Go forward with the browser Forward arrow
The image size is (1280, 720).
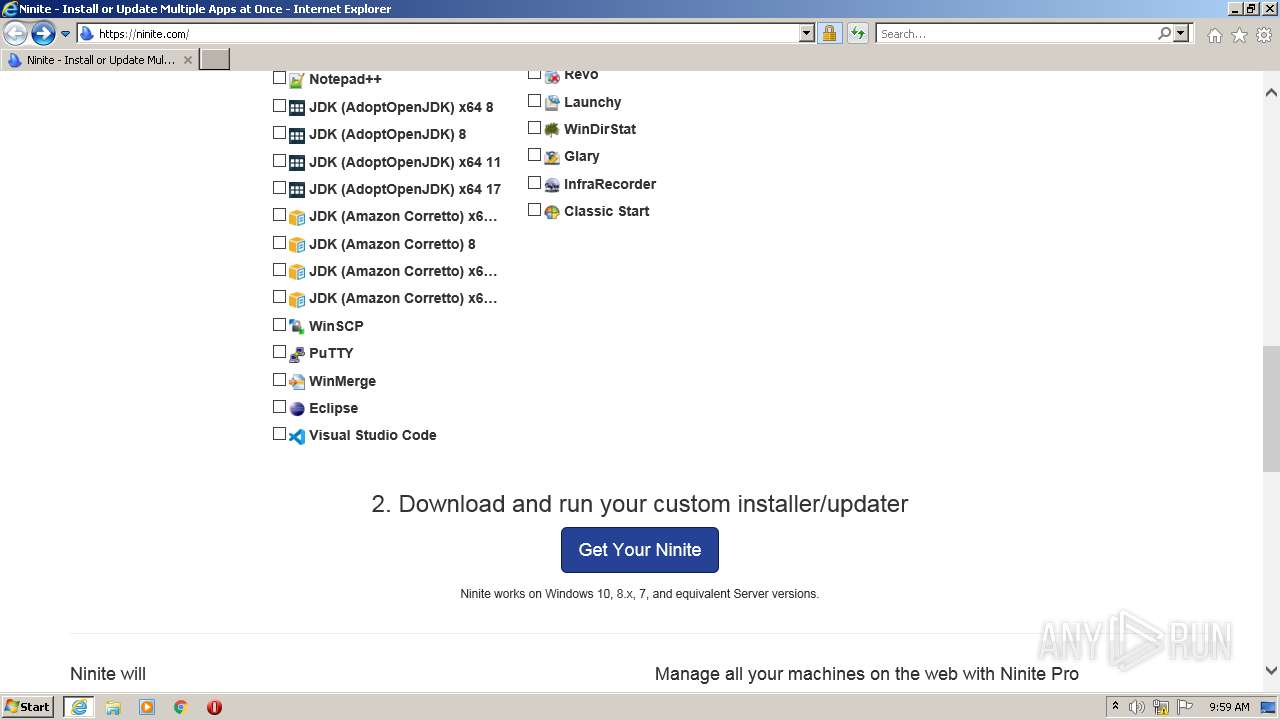tap(43, 33)
